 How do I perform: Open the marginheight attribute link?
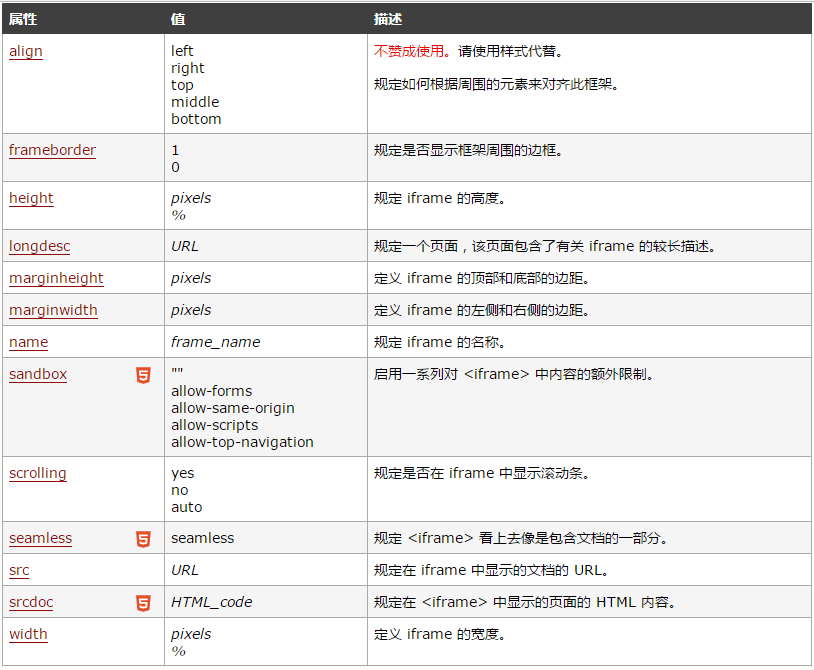click(56, 278)
